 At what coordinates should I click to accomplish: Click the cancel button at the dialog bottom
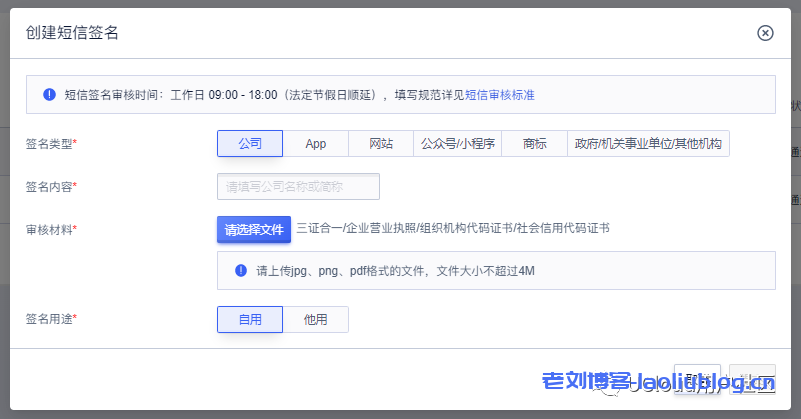coord(697,380)
